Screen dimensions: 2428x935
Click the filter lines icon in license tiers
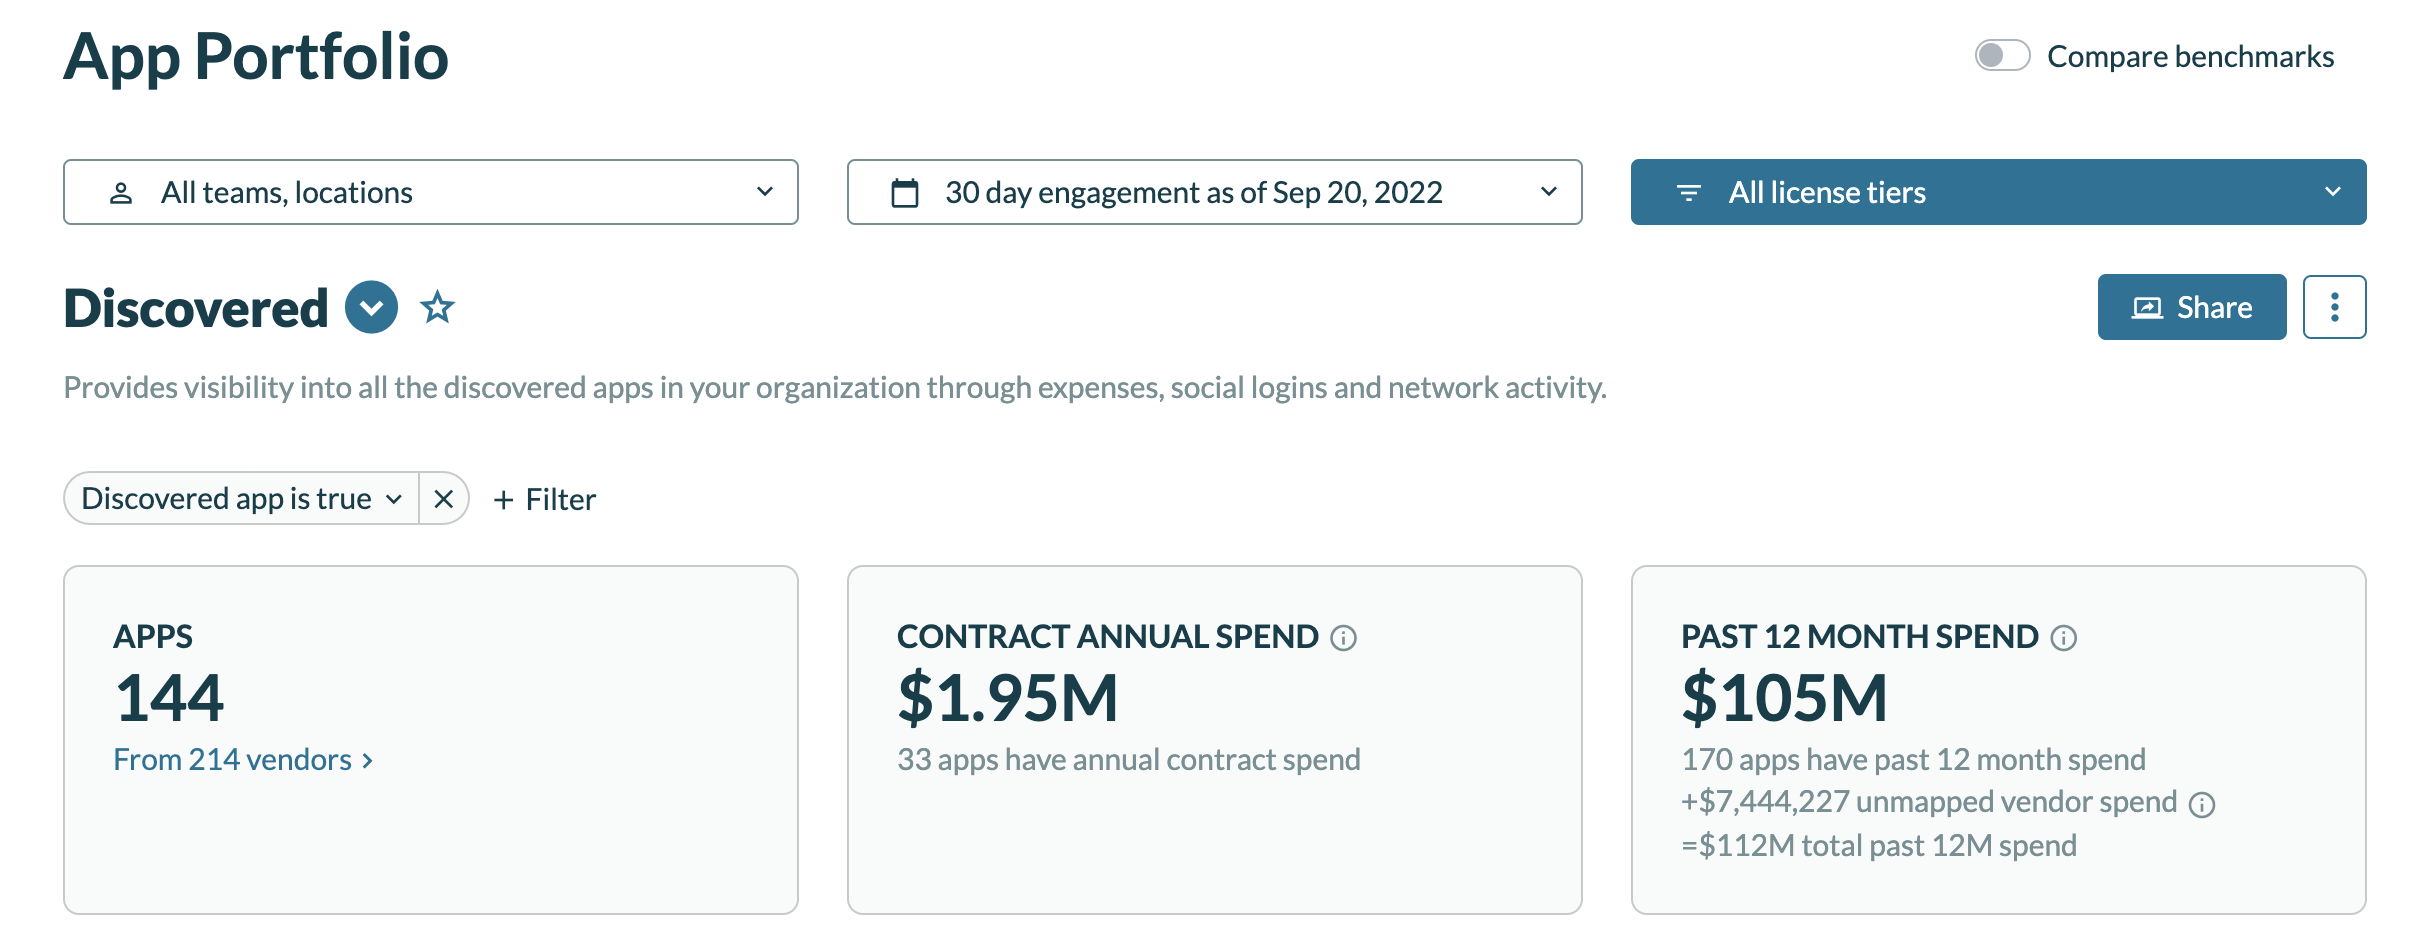point(1688,193)
